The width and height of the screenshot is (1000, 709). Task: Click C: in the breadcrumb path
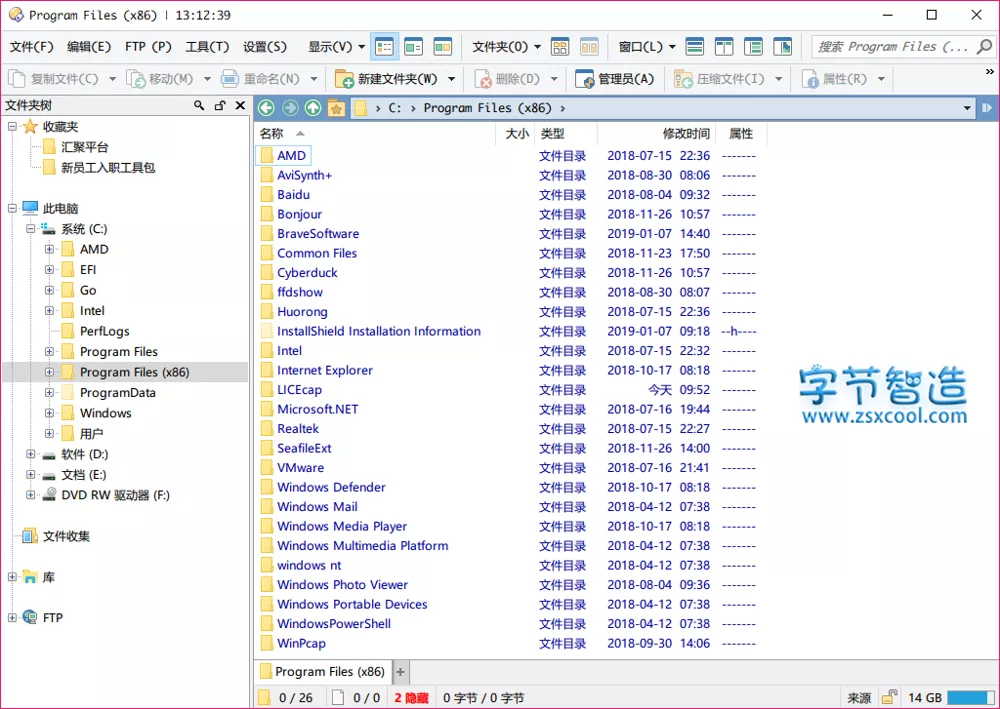395,108
